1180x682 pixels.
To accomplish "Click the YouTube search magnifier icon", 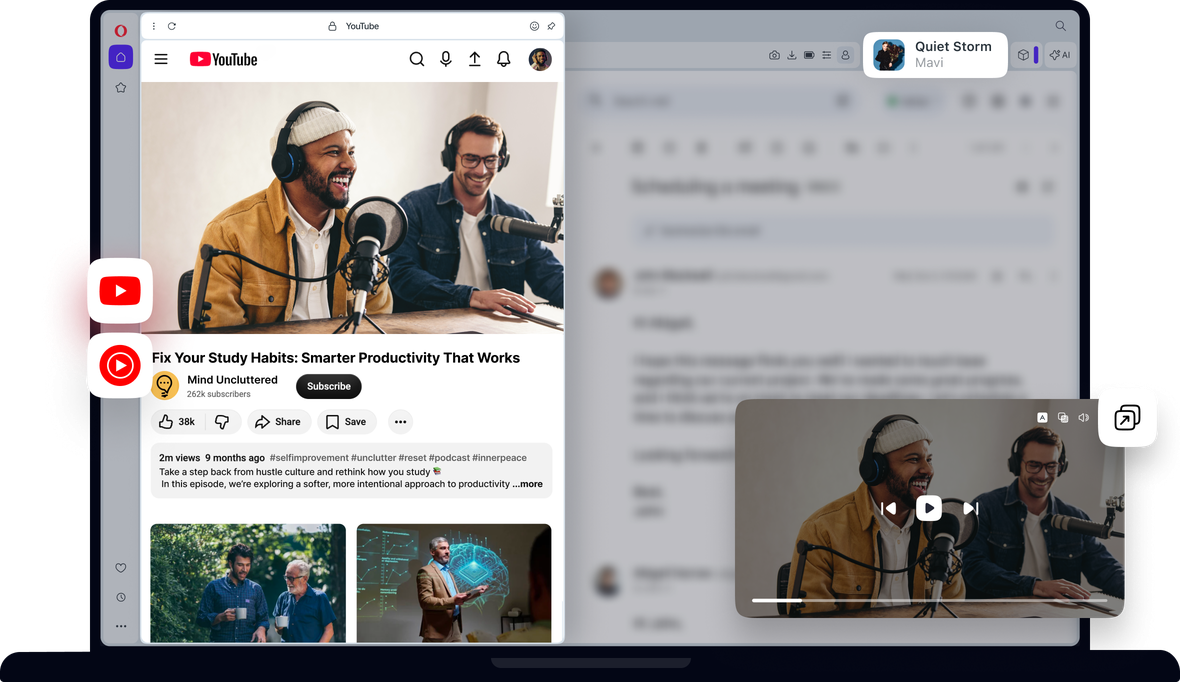I will (417, 59).
